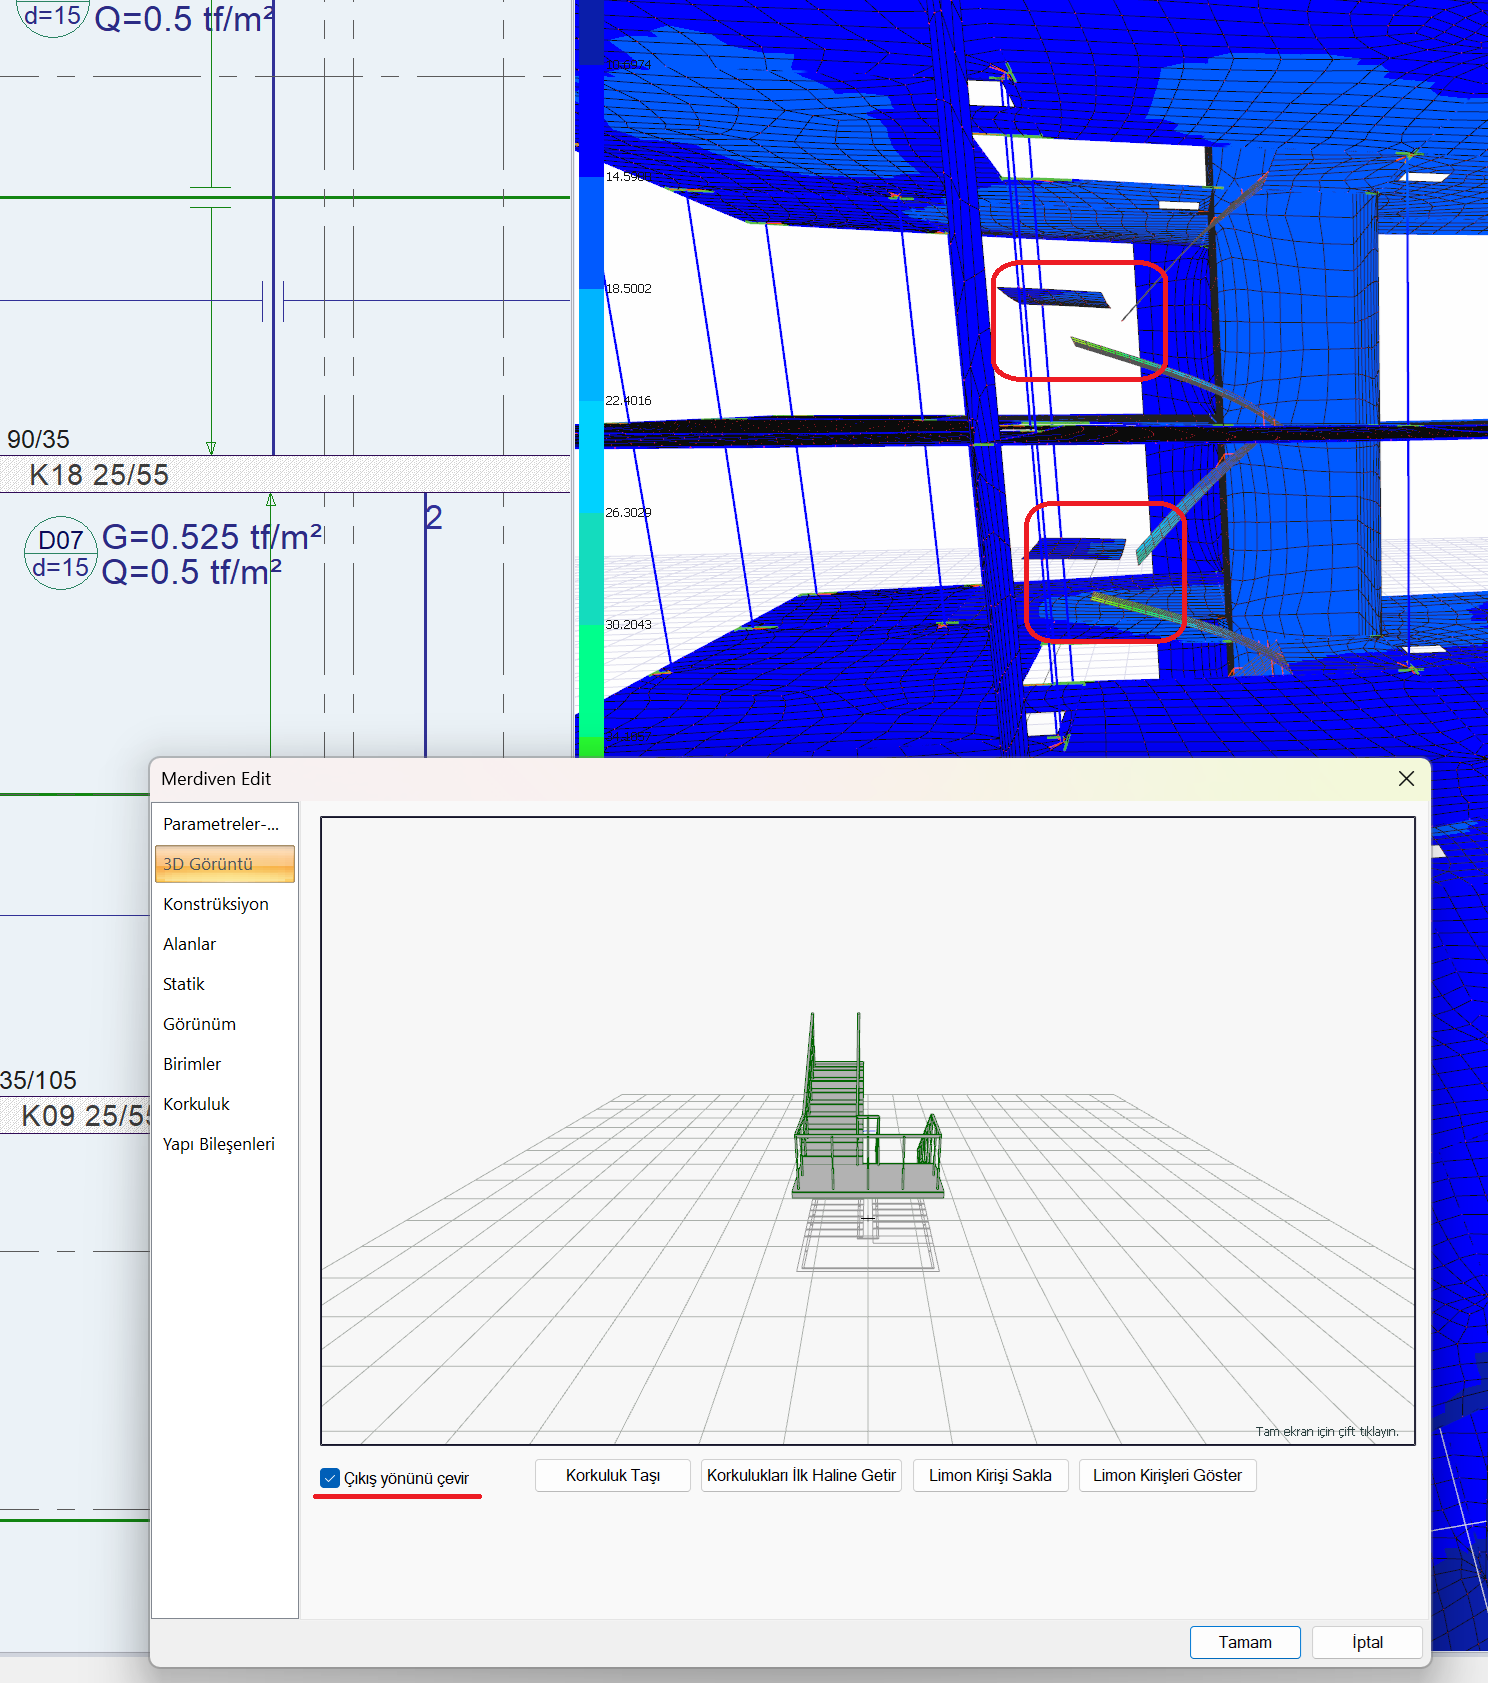Click the Limon Kirişleri Göster button

pyautogui.click(x=1167, y=1476)
